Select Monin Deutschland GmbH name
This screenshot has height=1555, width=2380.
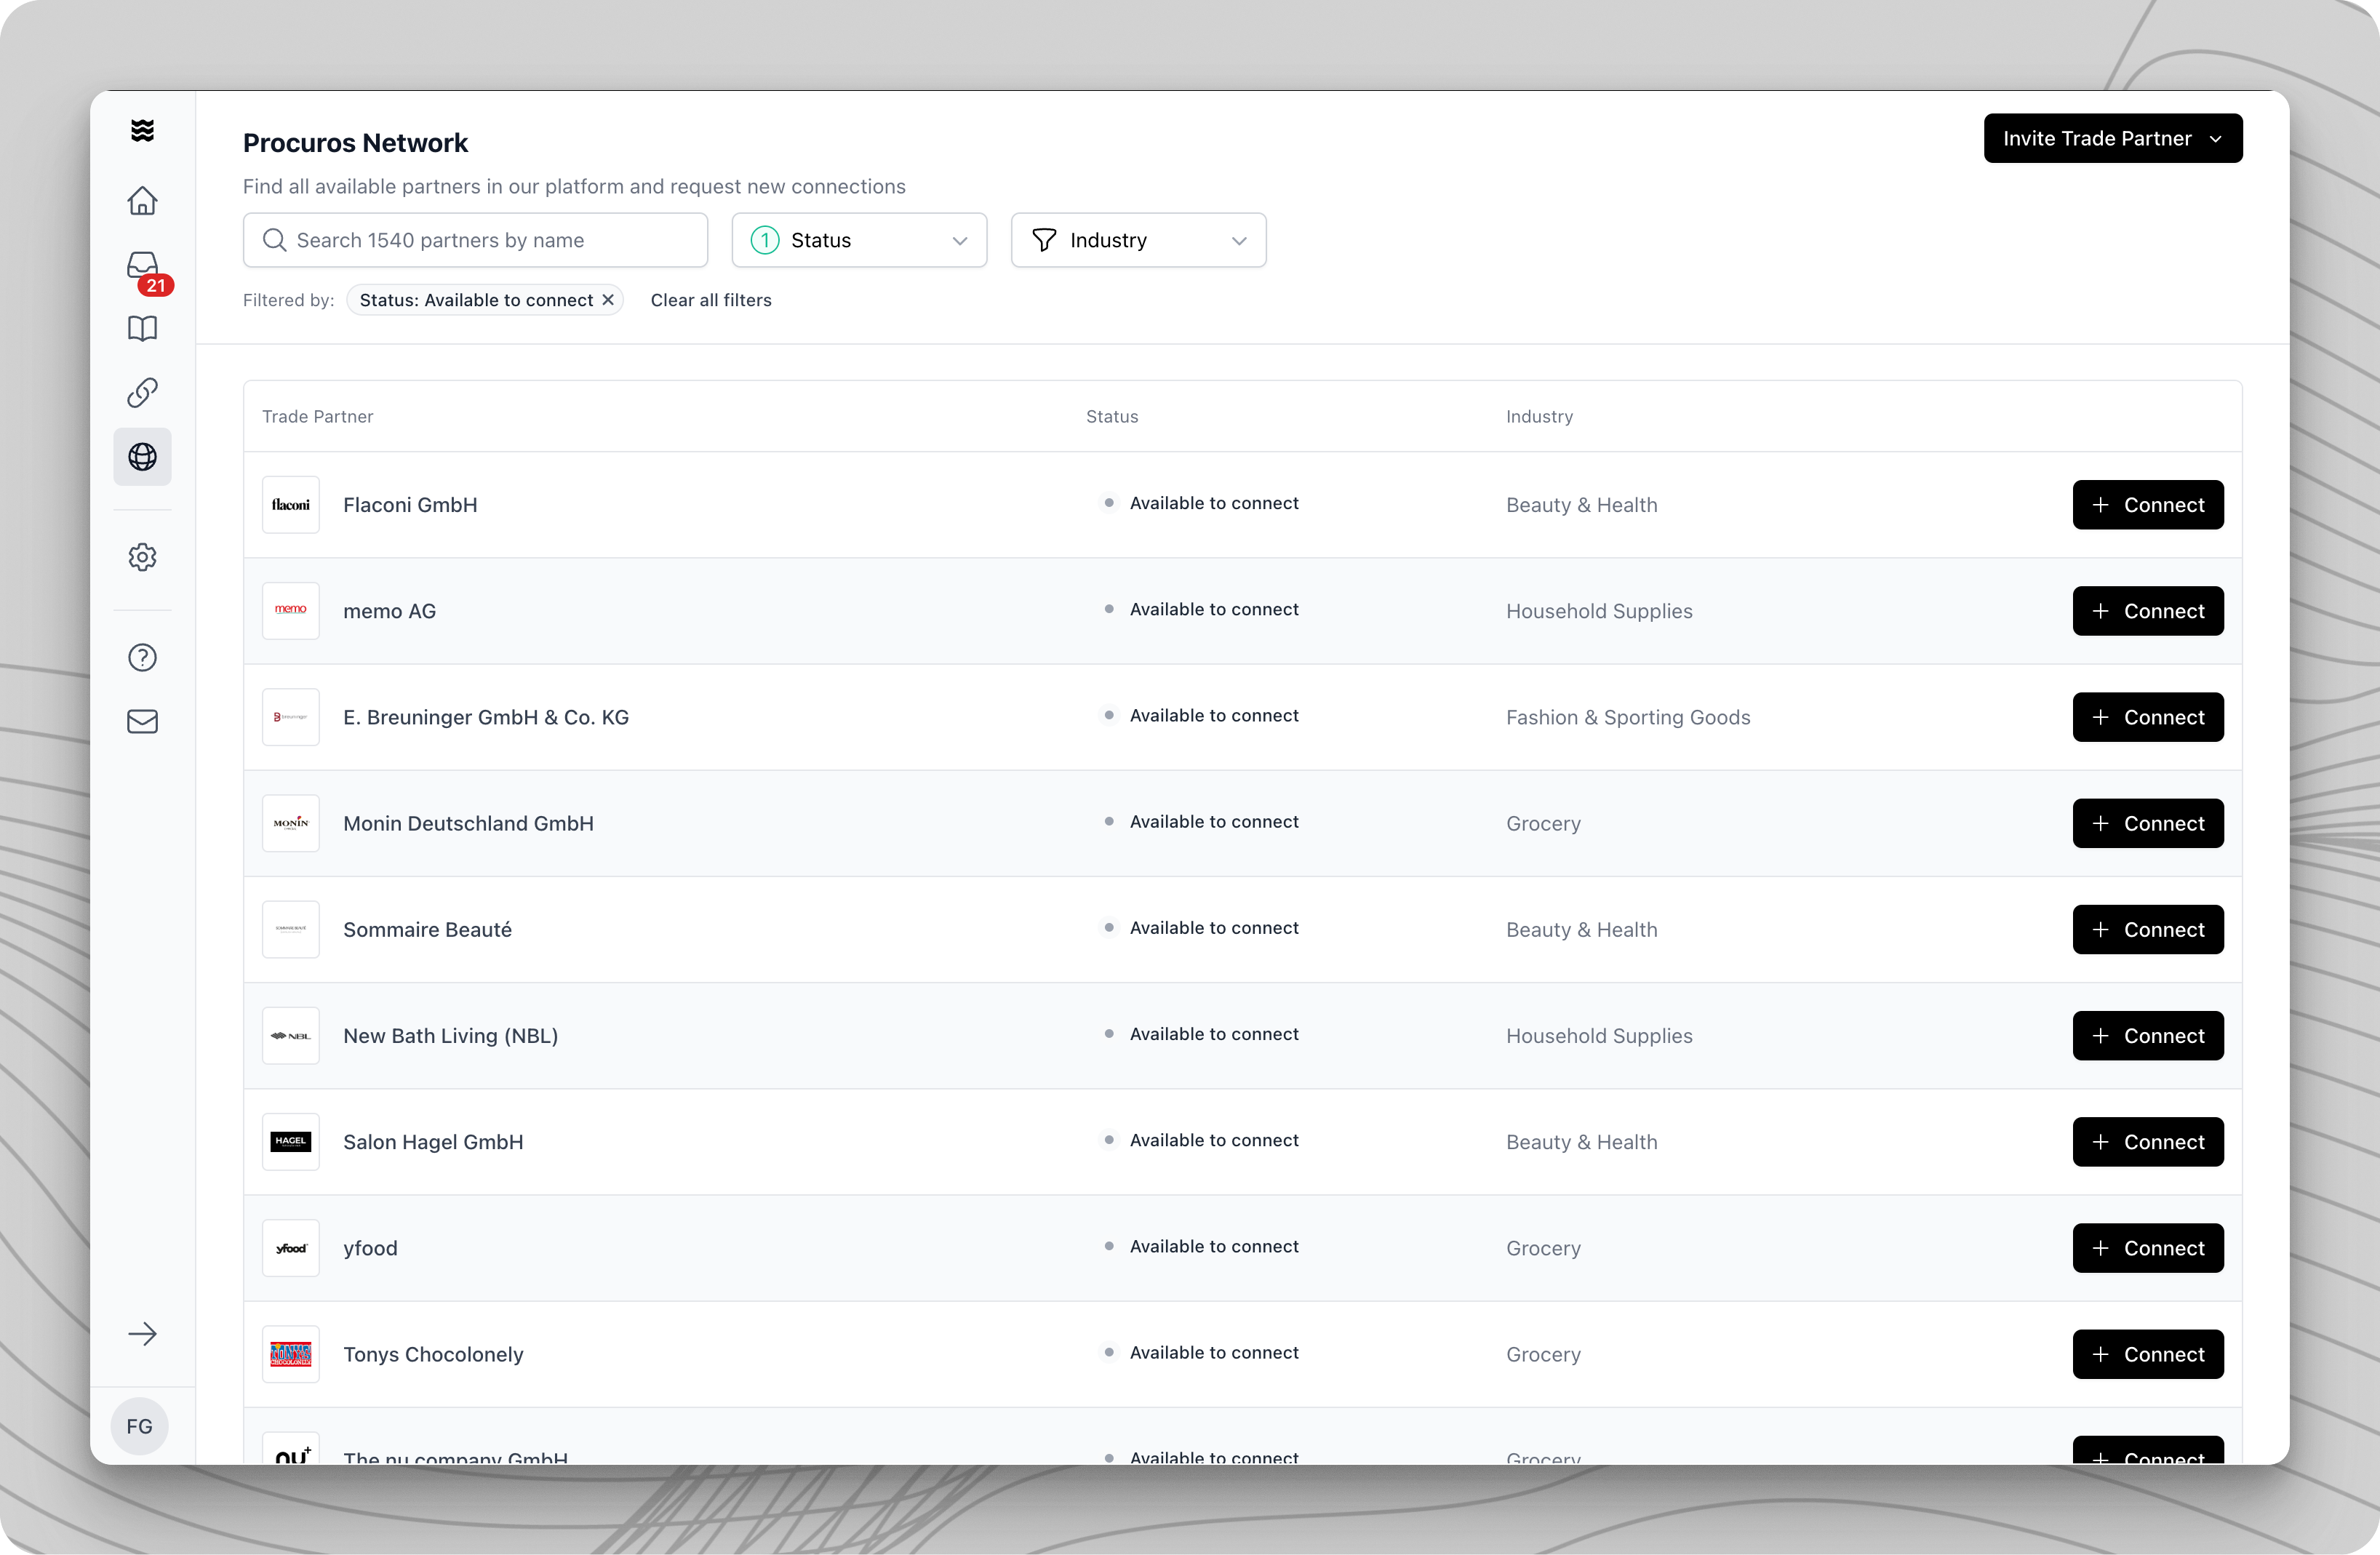click(x=468, y=823)
